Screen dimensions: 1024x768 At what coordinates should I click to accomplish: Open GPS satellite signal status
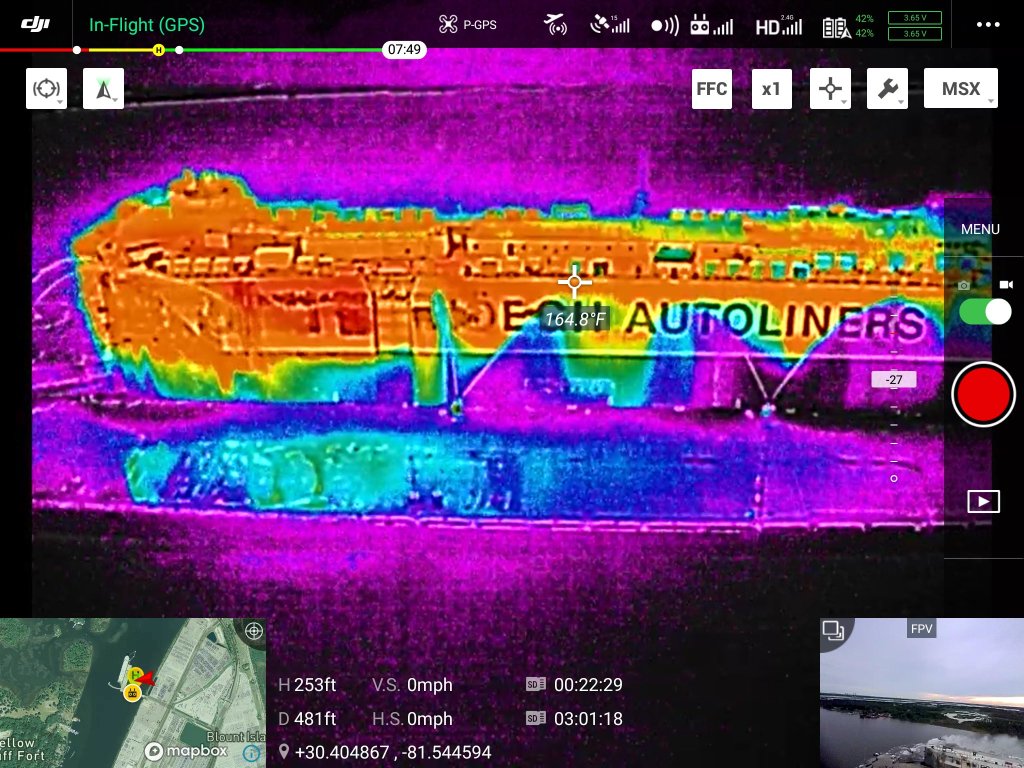pyautogui.click(x=609, y=25)
